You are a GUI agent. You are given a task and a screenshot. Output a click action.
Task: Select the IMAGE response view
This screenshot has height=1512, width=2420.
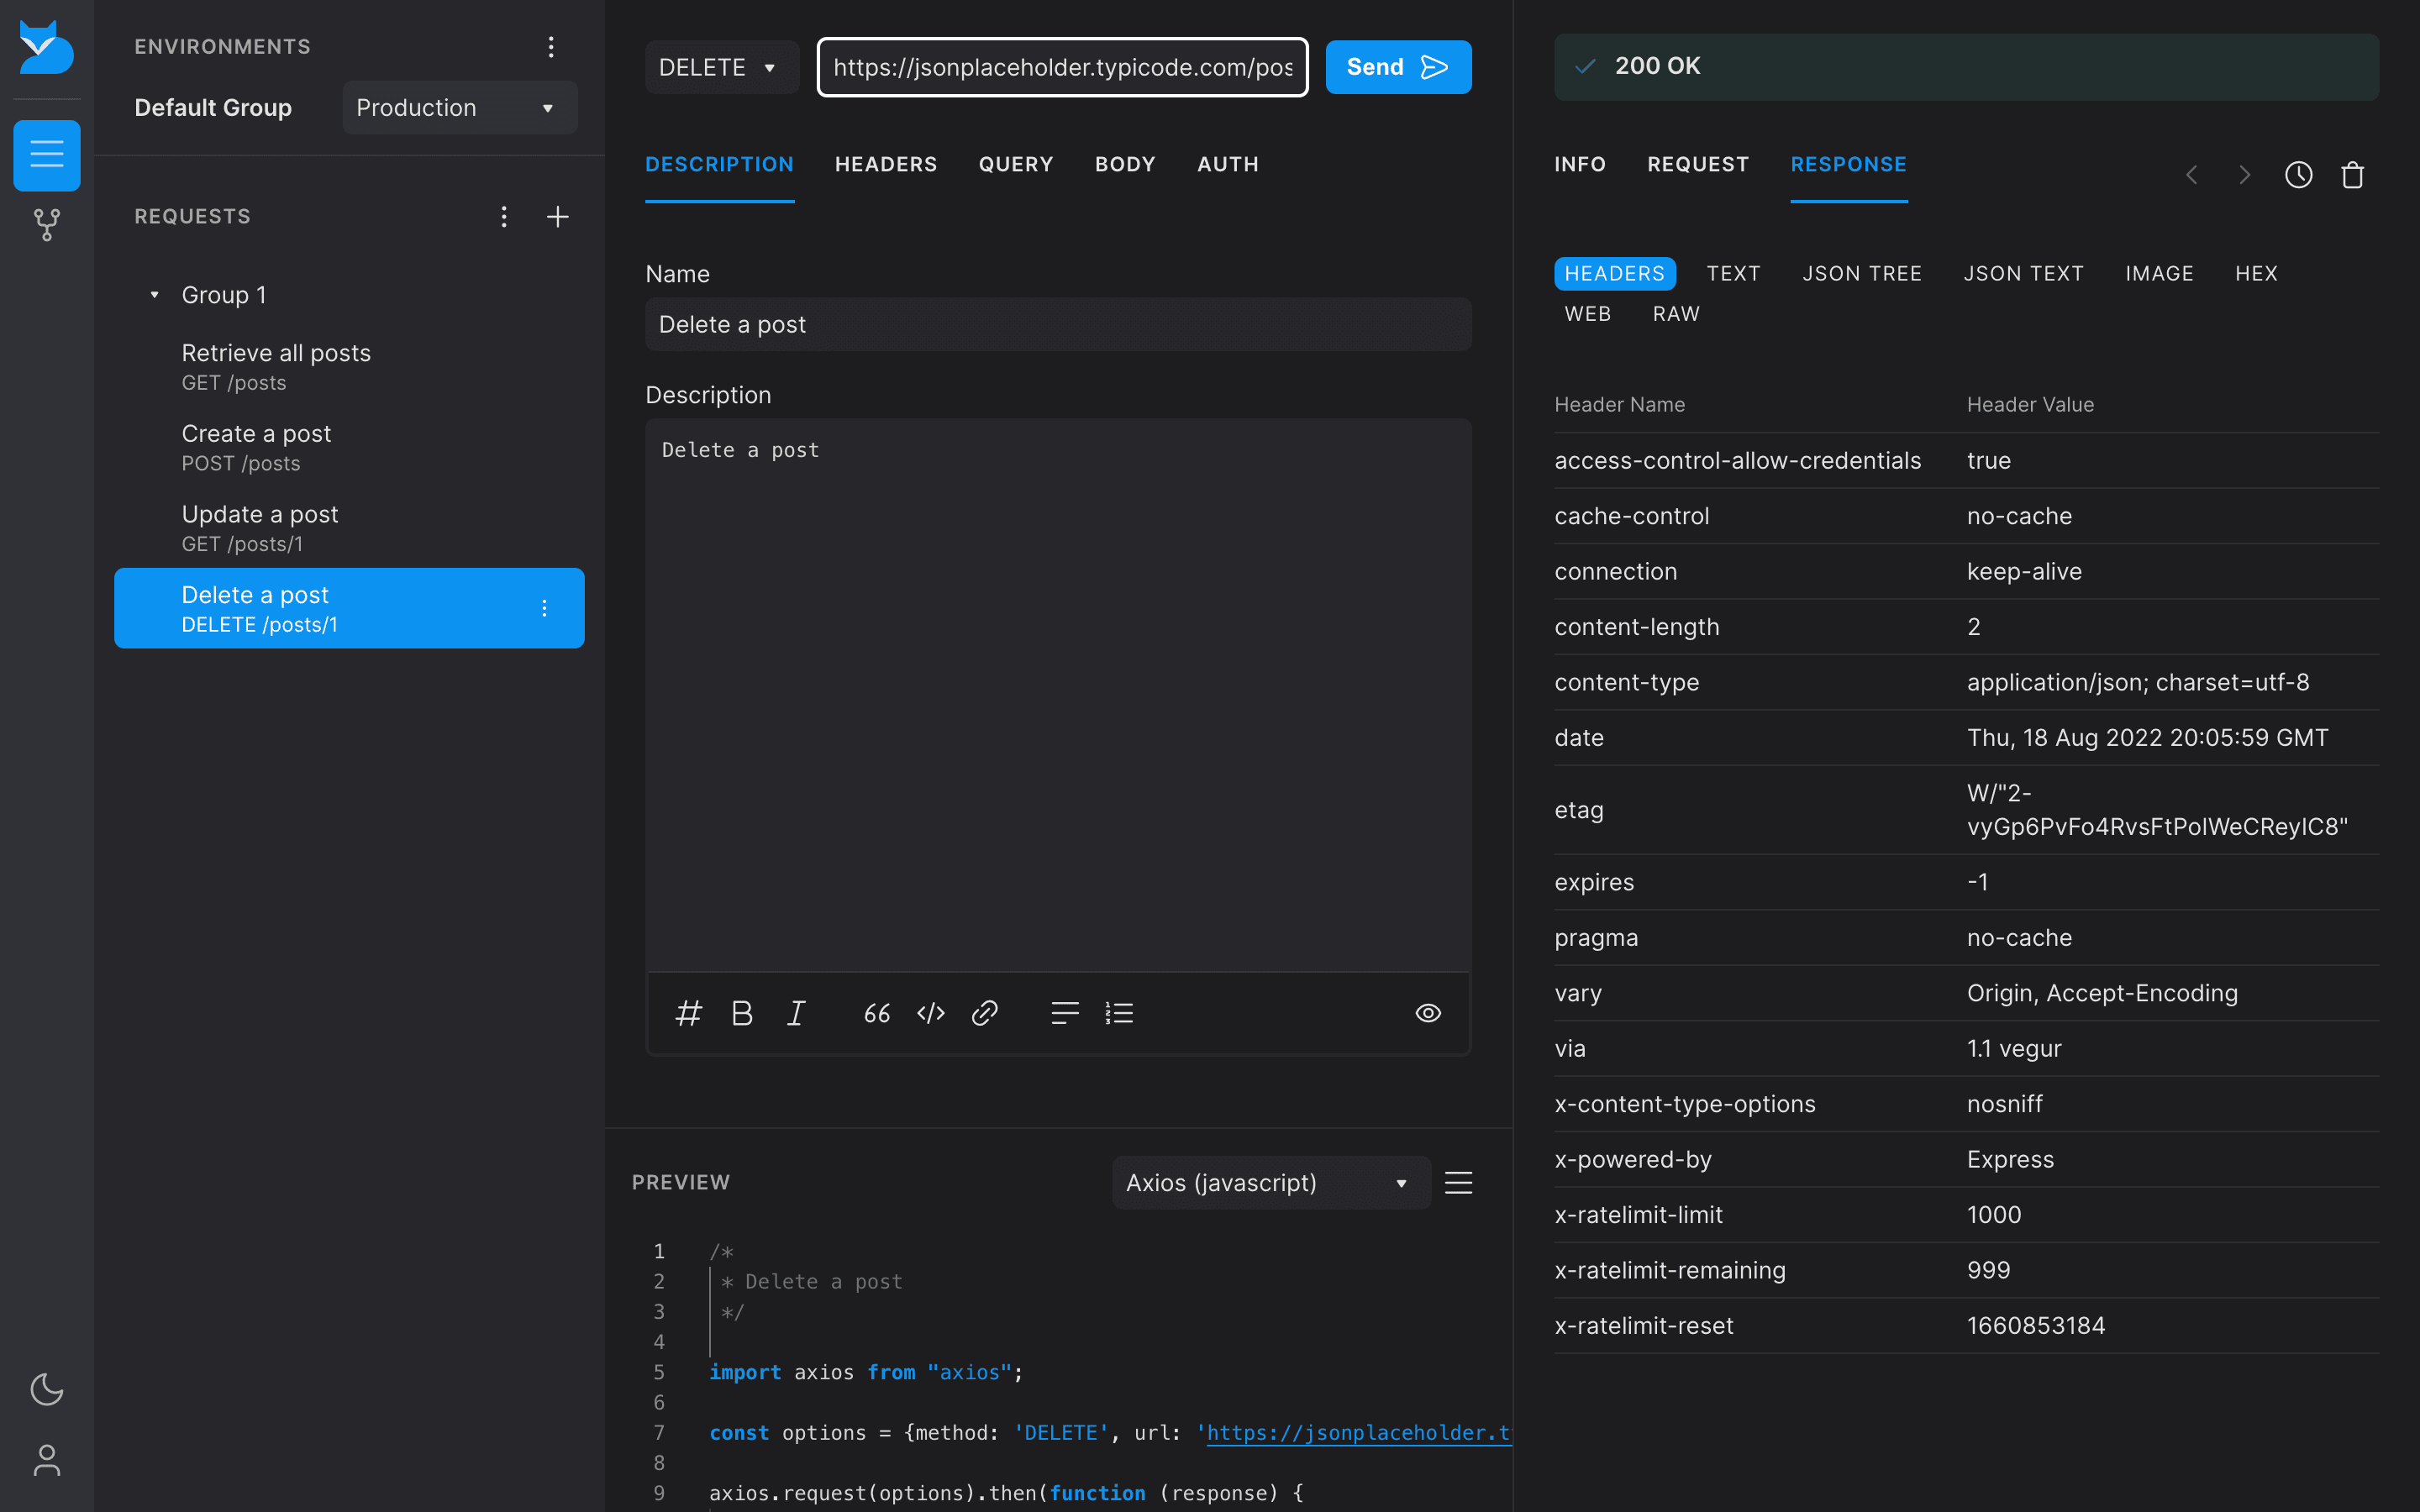pyautogui.click(x=2159, y=273)
